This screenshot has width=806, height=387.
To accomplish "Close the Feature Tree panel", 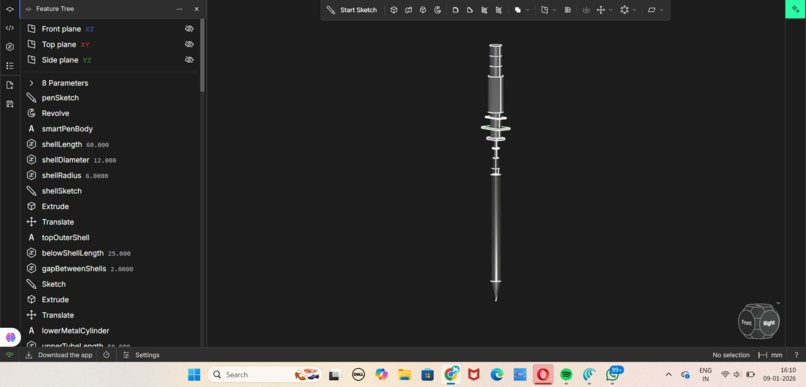I will pyautogui.click(x=196, y=9).
